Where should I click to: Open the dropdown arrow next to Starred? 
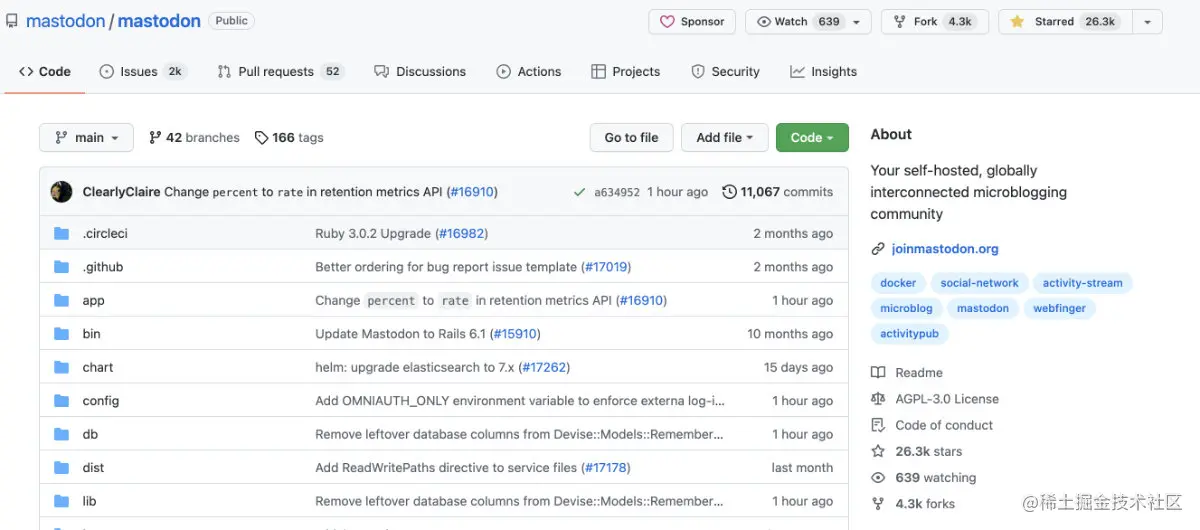tap(1148, 22)
